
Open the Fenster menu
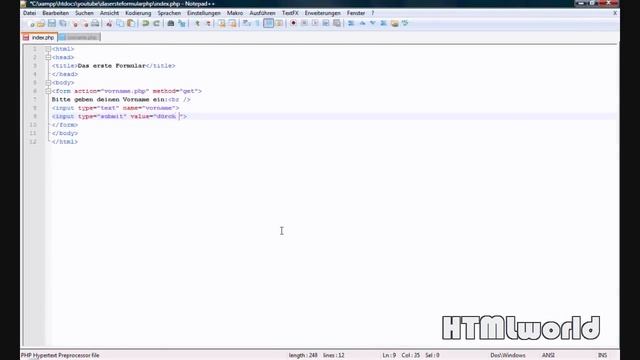[x=356, y=13]
